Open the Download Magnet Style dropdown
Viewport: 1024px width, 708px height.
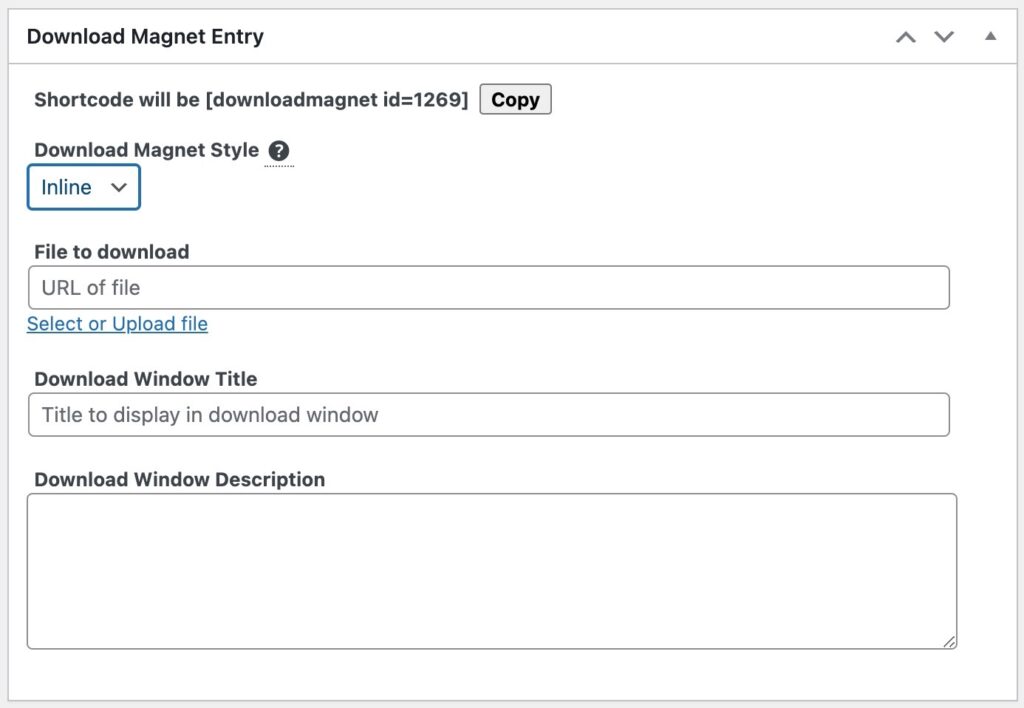point(84,187)
